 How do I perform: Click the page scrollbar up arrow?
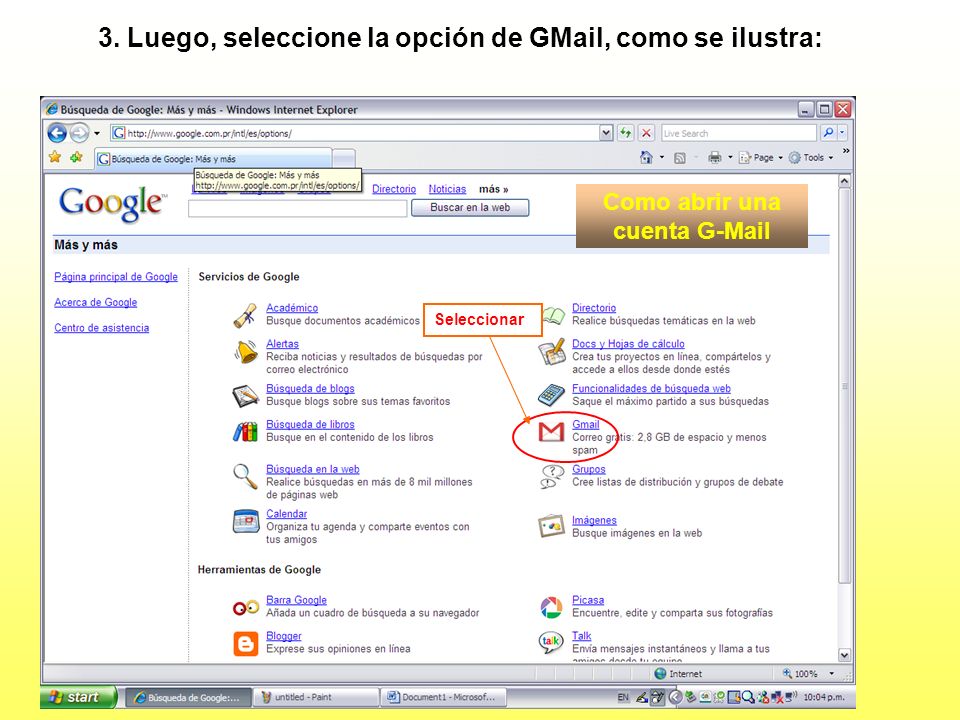coord(844,181)
